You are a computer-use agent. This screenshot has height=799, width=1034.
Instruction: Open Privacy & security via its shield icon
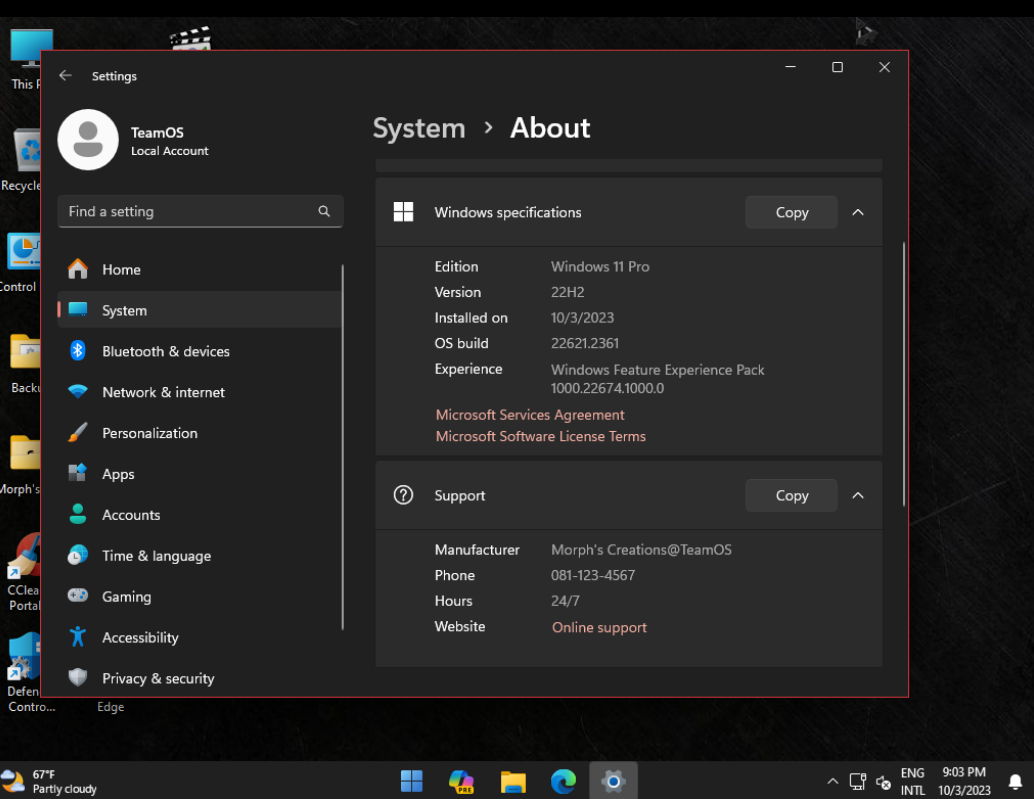[78, 678]
